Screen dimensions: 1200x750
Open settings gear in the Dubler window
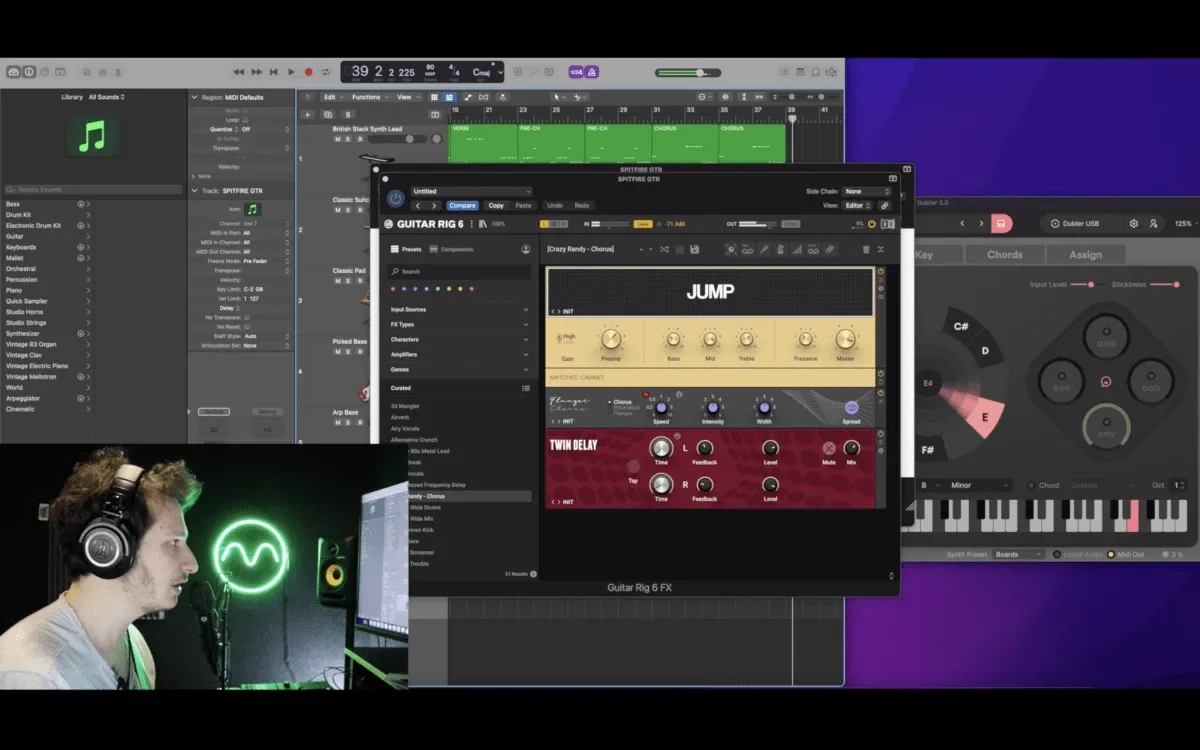click(x=1133, y=224)
